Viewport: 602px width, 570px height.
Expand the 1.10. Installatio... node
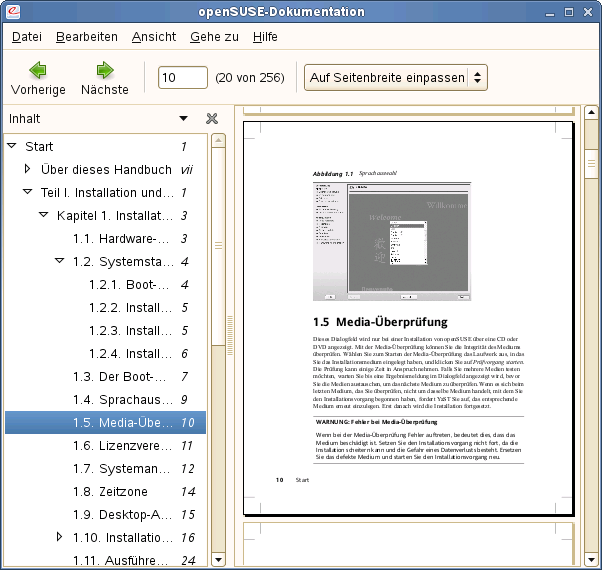pos(60,537)
